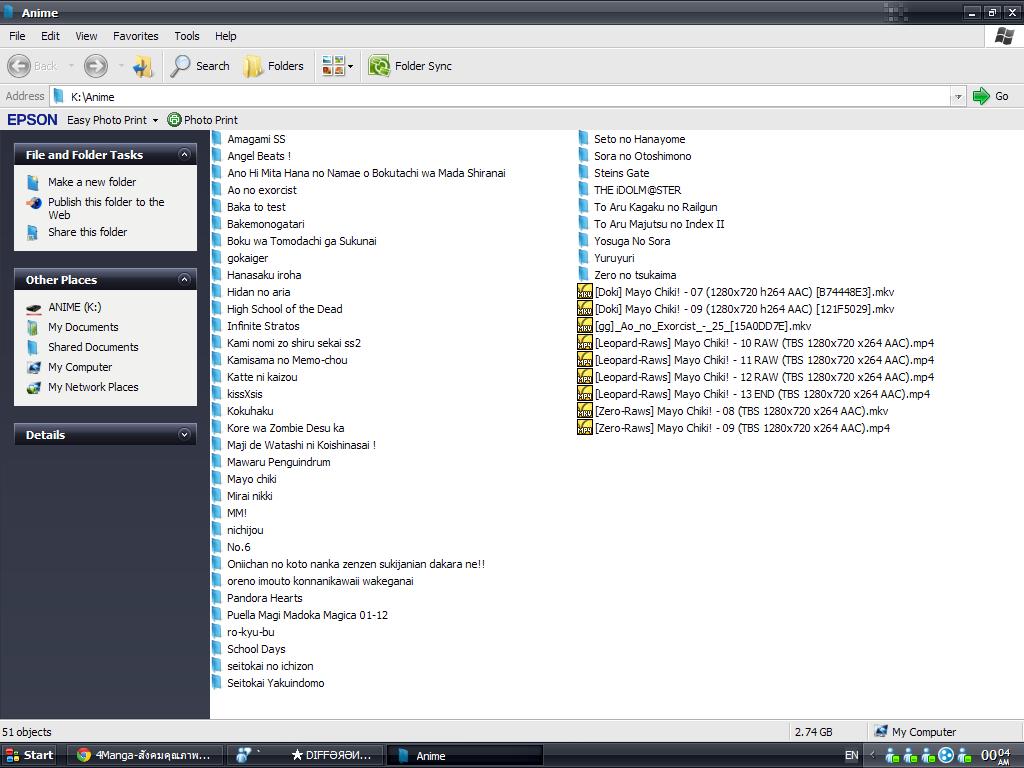Click the Windows Start button

[x=29, y=756]
